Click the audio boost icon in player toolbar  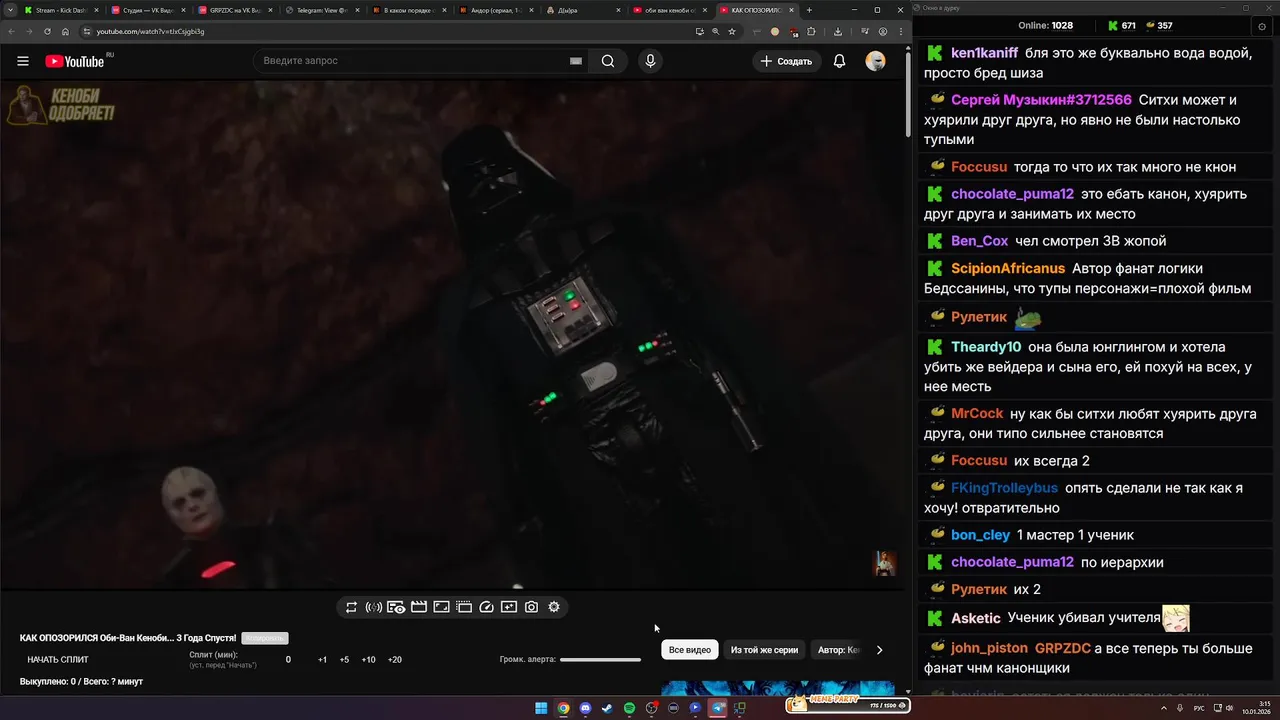(374, 607)
